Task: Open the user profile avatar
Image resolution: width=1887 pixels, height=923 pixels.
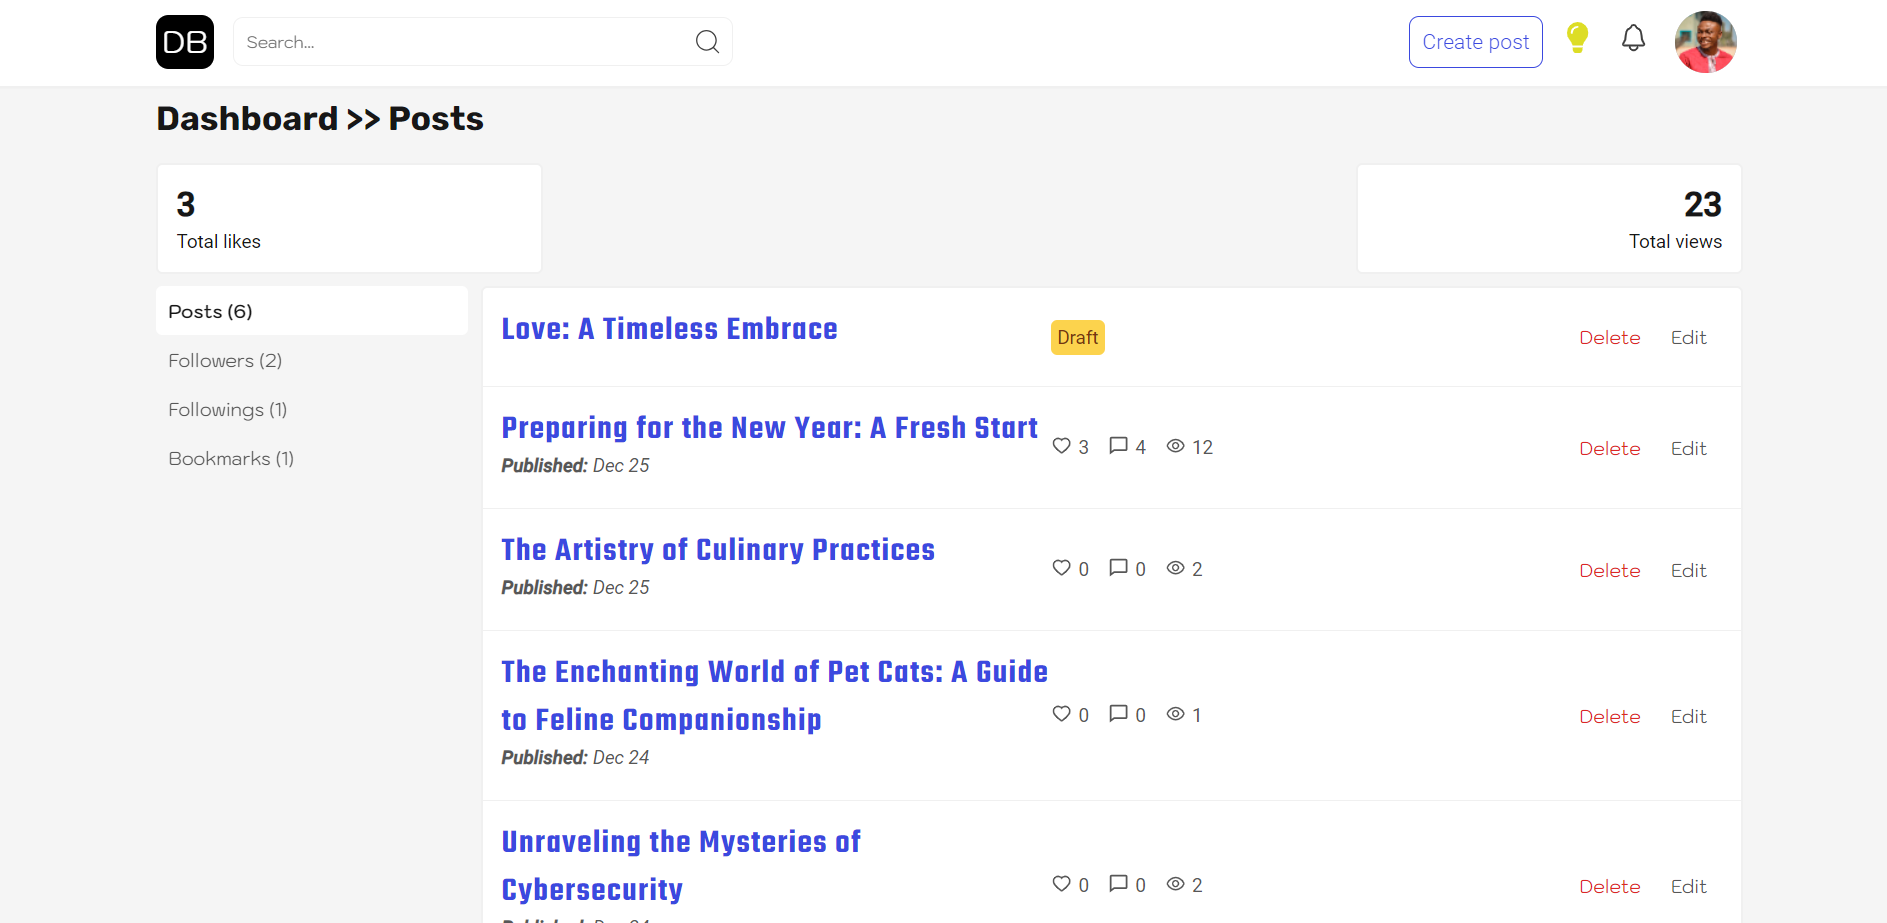Action: (1705, 42)
